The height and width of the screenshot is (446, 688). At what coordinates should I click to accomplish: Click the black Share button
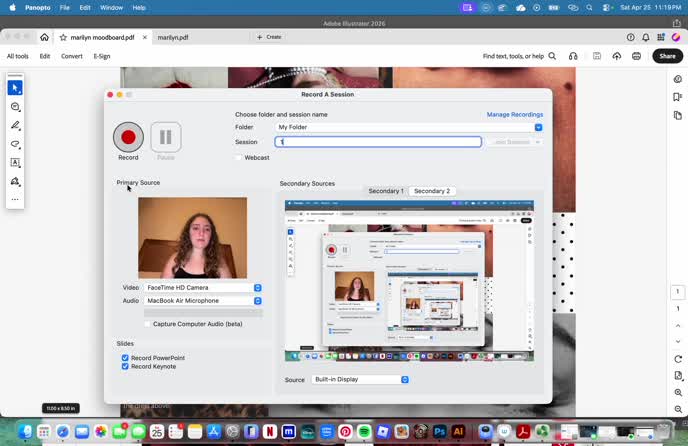point(667,56)
